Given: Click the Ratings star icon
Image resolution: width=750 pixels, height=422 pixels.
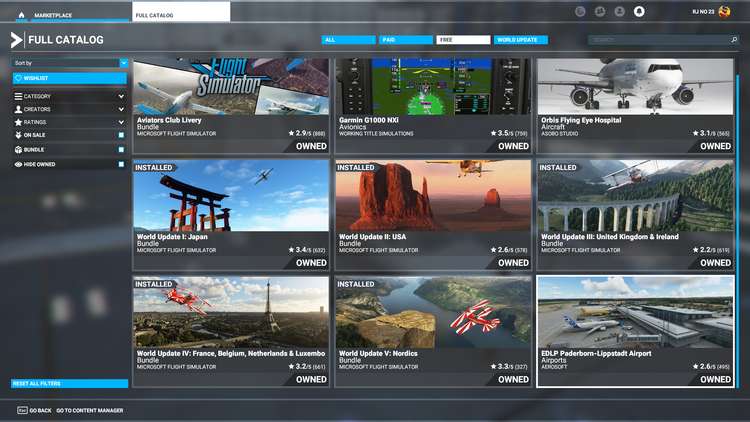Looking at the screenshot, I should (x=18, y=122).
